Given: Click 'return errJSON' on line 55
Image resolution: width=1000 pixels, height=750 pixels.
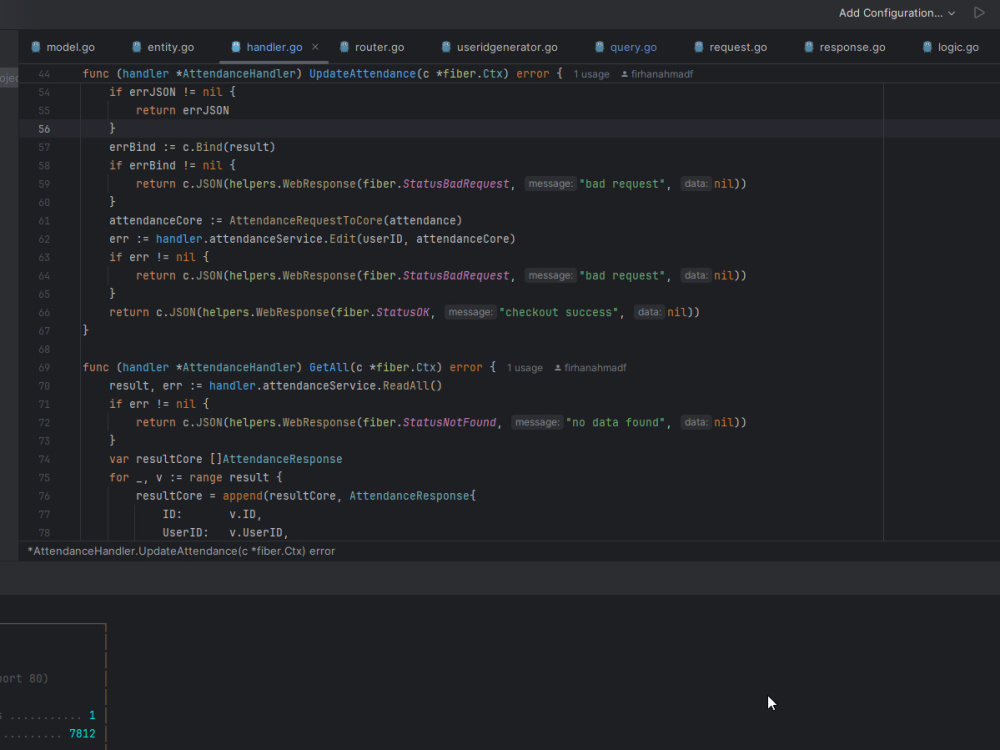Looking at the screenshot, I should point(182,110).
